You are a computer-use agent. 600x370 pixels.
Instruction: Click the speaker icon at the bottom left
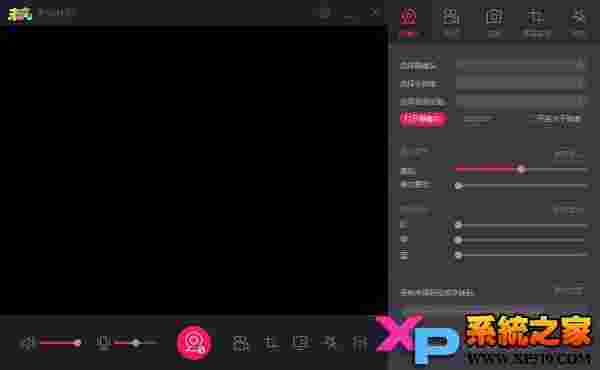(28, 343)
